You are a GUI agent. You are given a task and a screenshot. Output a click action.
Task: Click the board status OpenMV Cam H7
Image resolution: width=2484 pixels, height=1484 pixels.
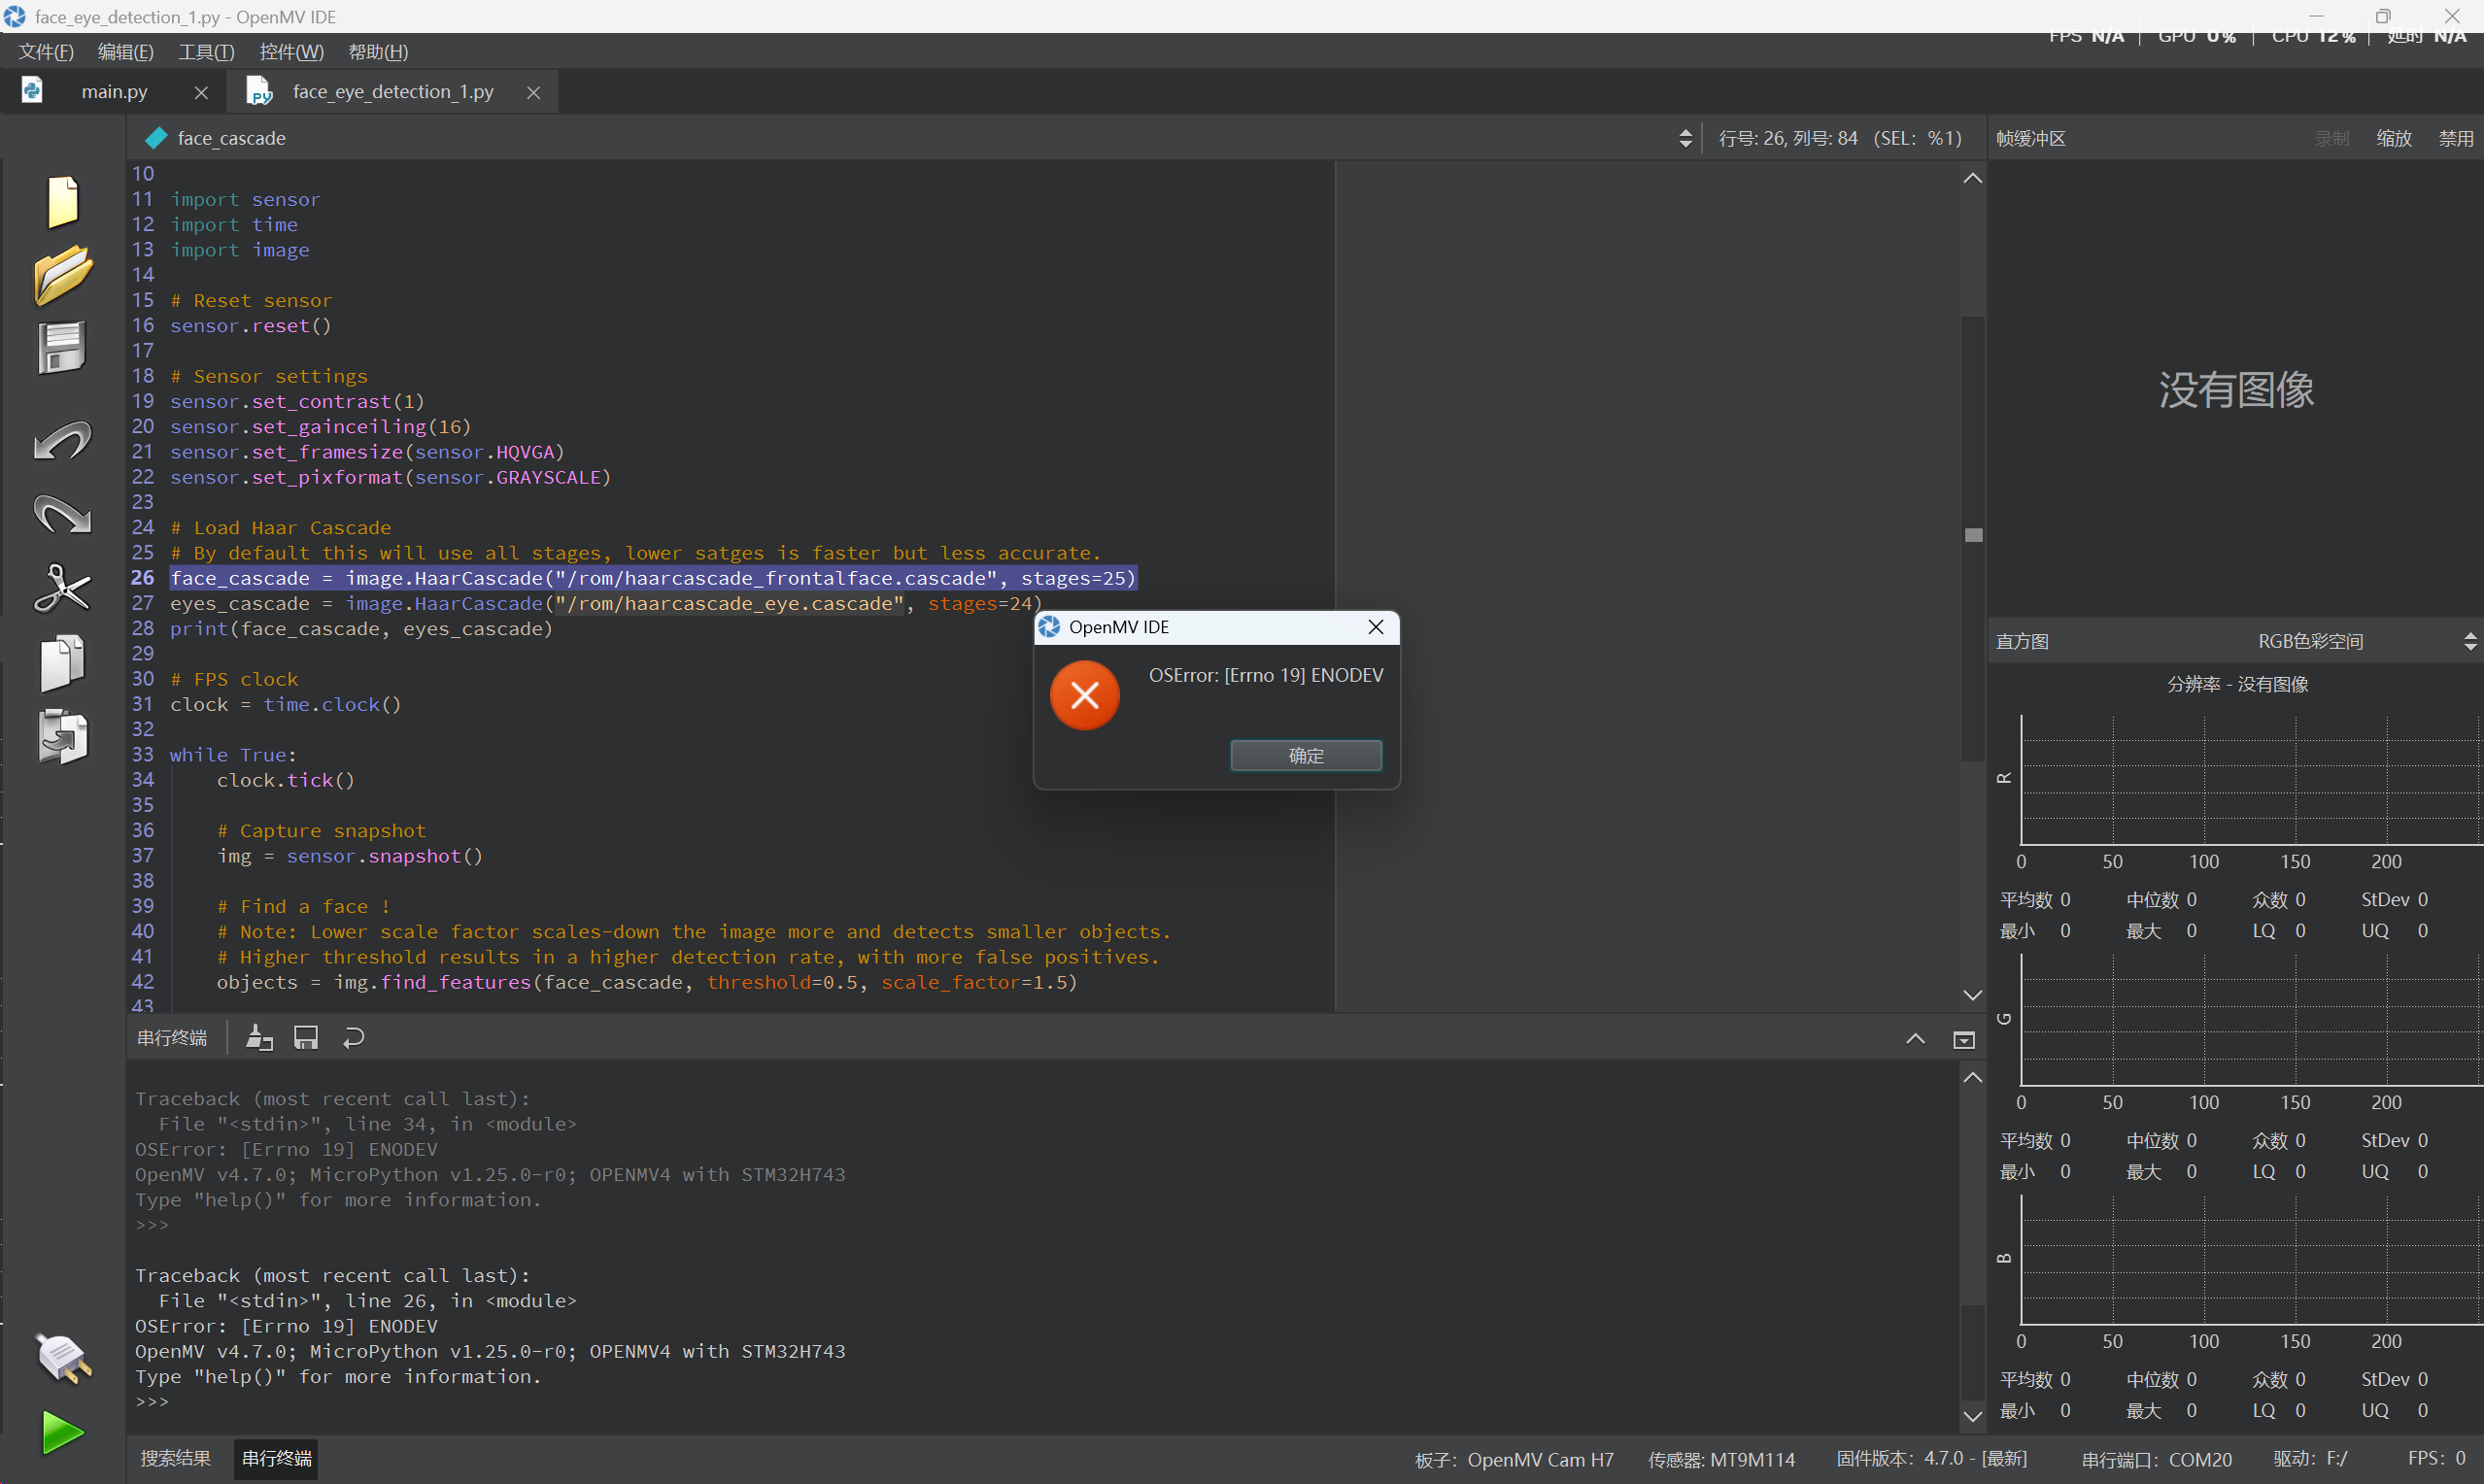[1514, 1459]
